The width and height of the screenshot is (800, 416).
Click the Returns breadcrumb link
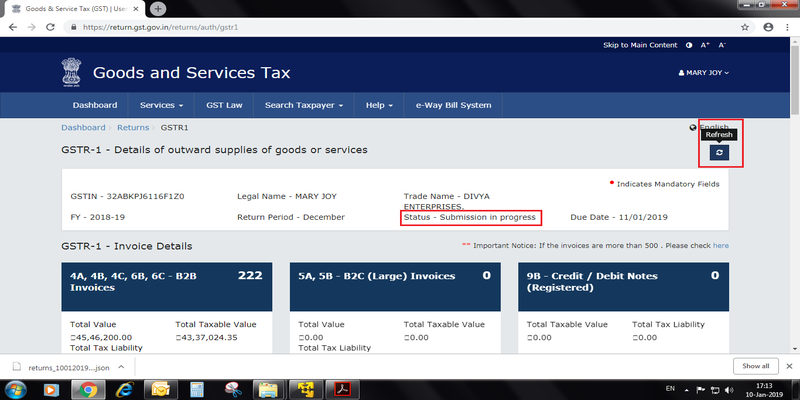point(132,128)
